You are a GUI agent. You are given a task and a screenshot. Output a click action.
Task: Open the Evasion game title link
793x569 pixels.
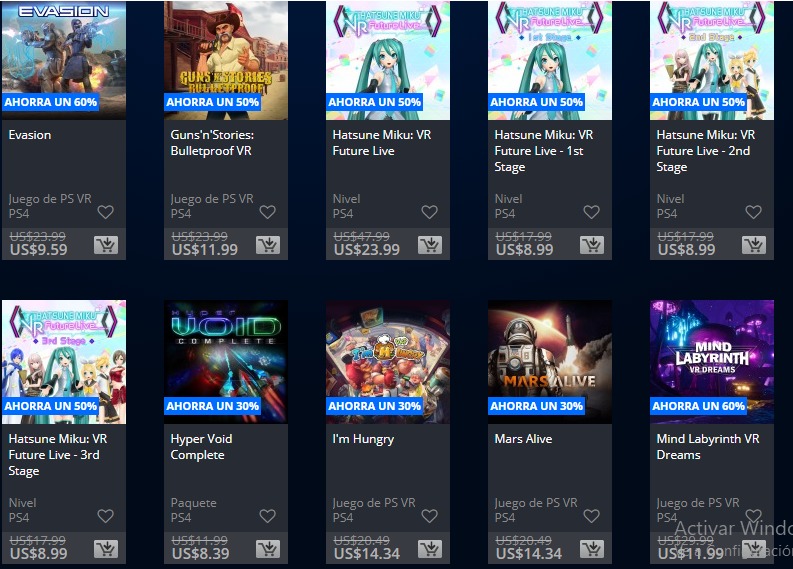pyautogui.click(x=30, y=135)
